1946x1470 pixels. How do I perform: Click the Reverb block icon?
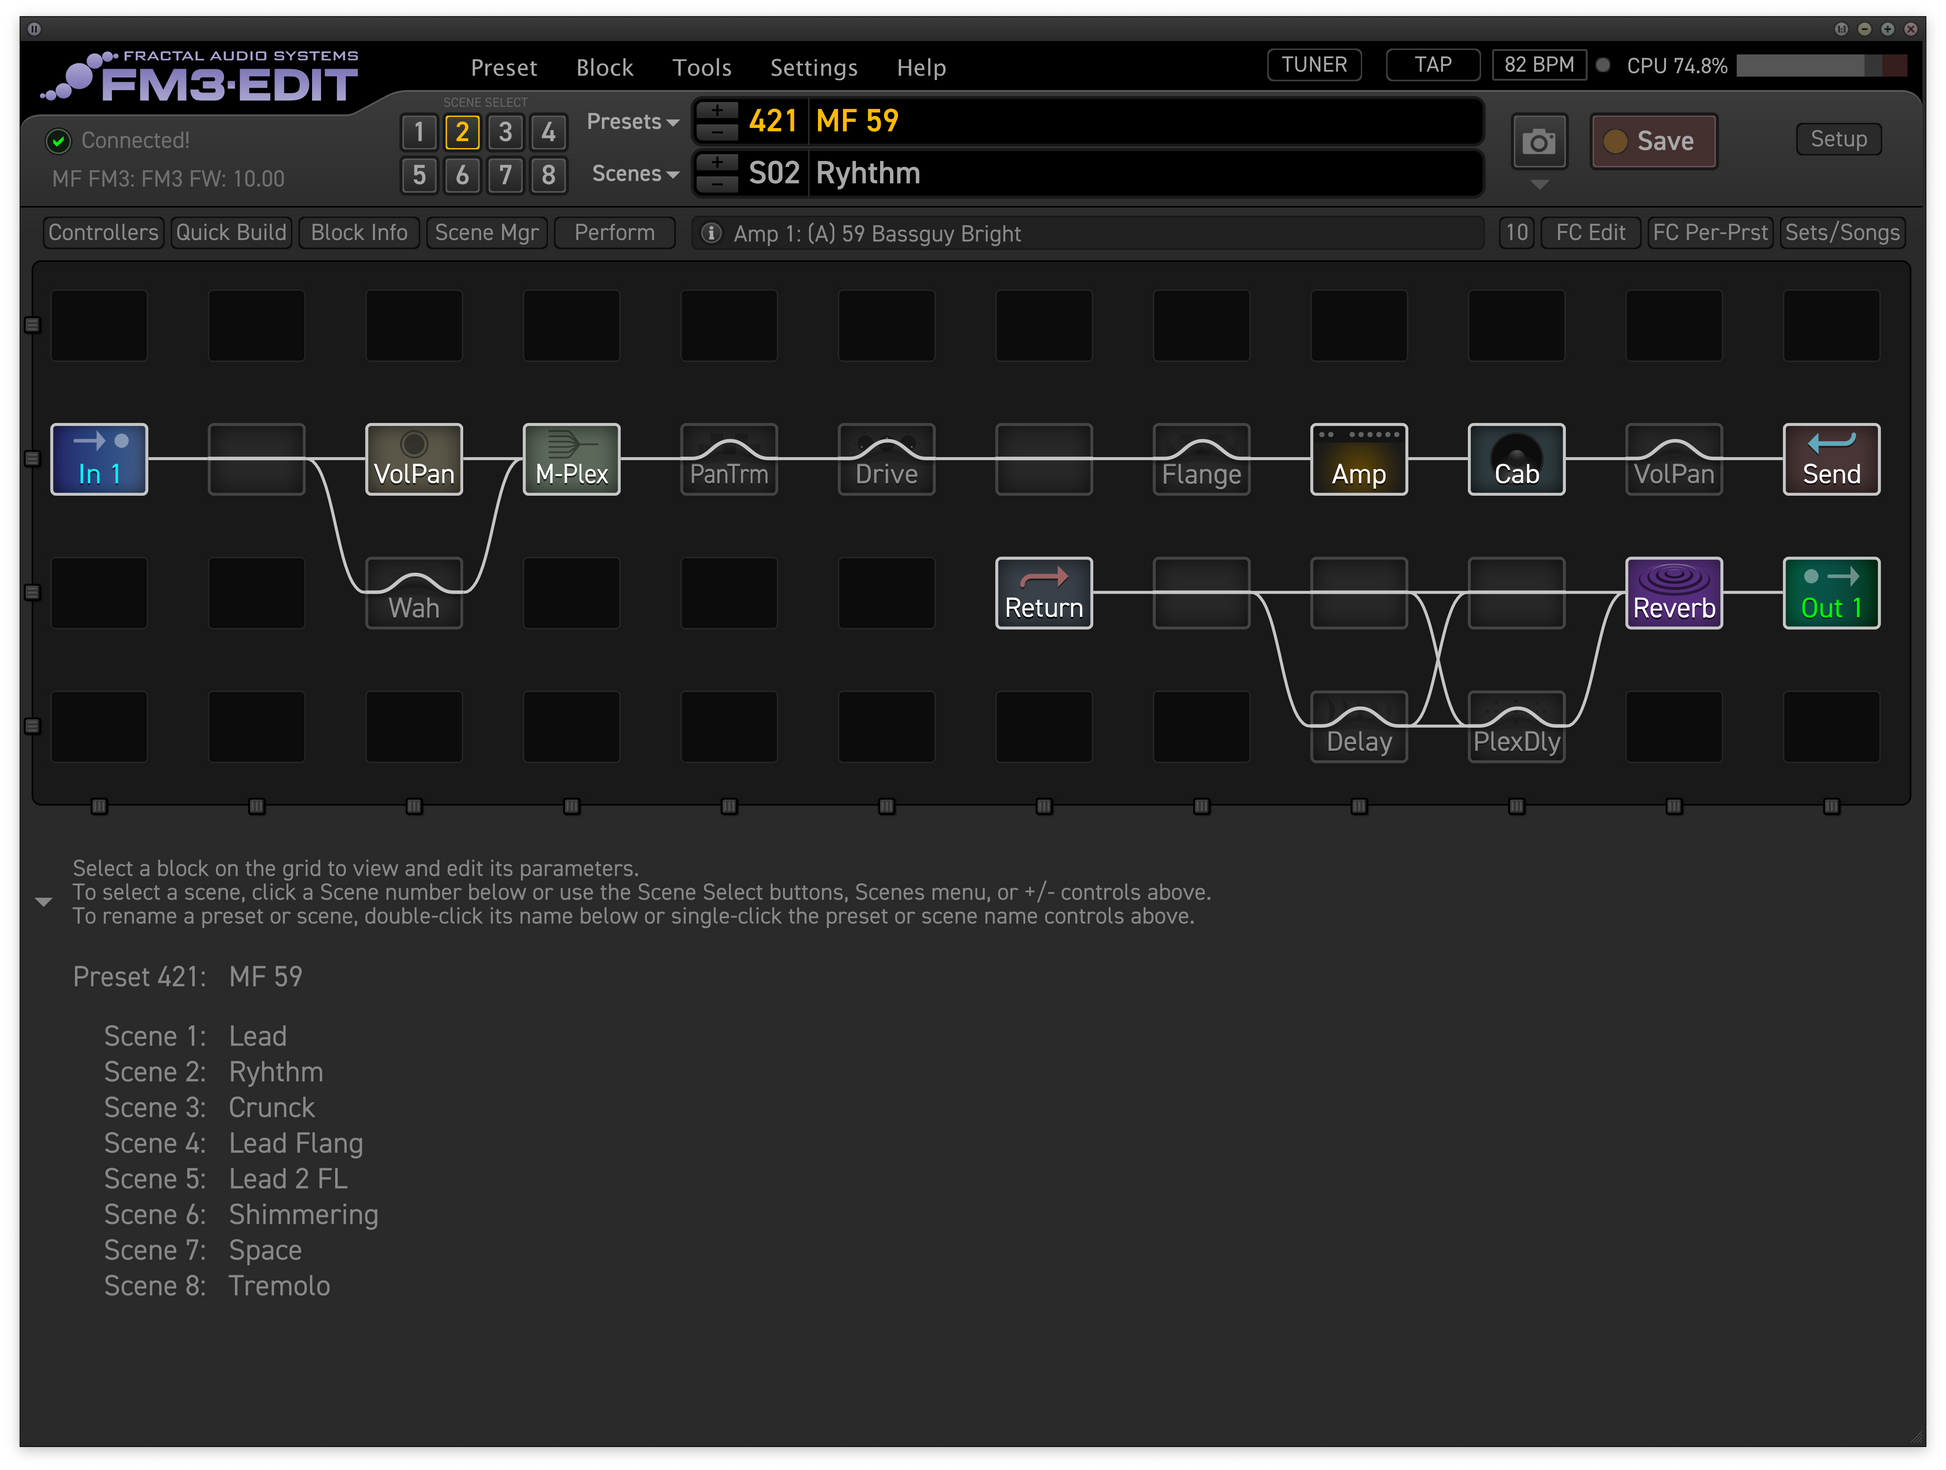click(1673, 593)
